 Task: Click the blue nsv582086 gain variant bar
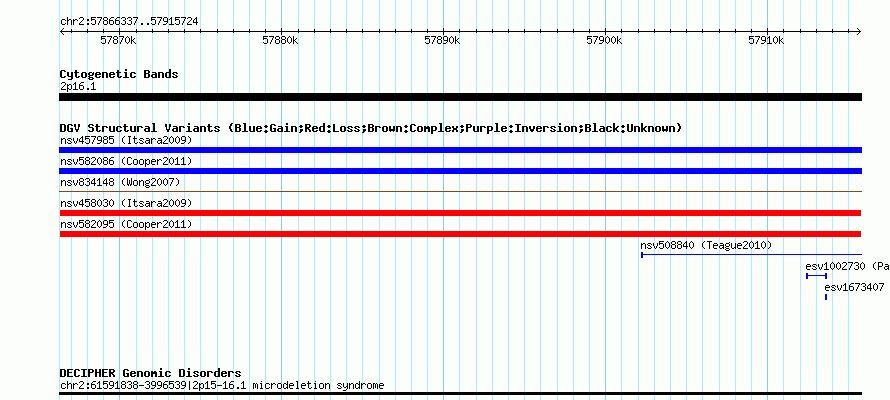pyautogui.click(x=460, y=171)
